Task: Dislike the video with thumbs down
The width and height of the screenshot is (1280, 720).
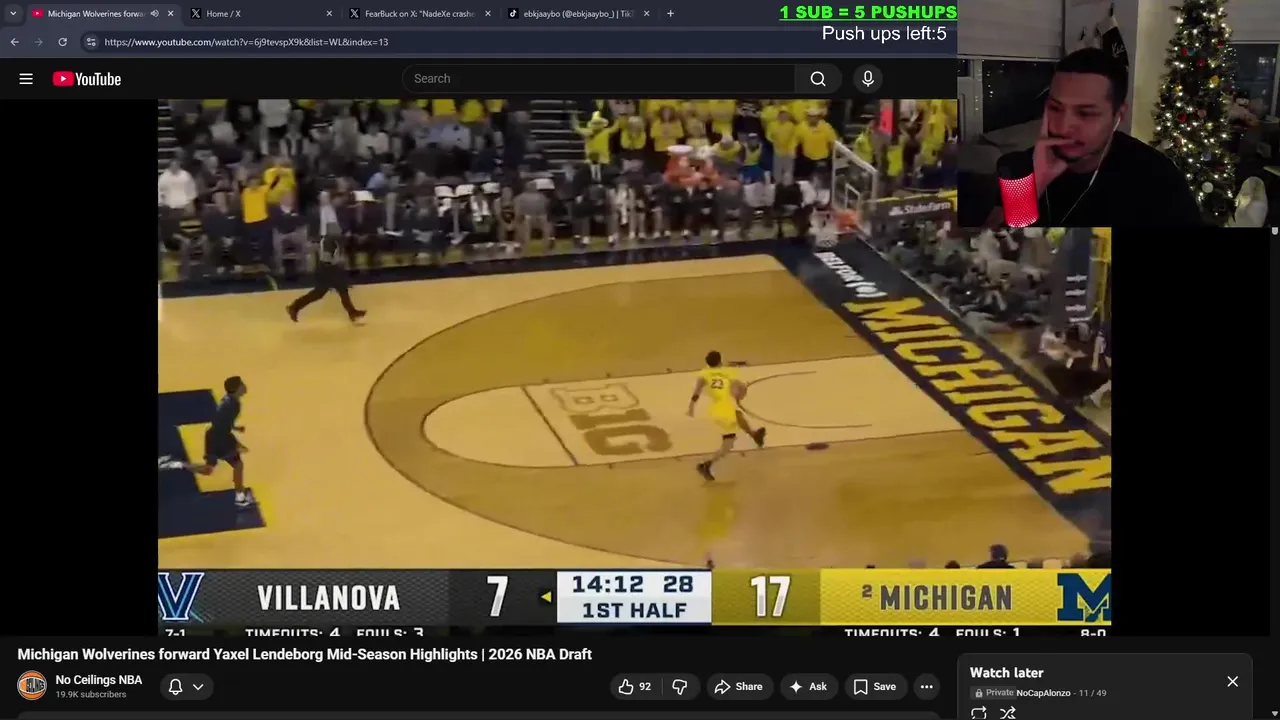Action: [x=680, y=686]
